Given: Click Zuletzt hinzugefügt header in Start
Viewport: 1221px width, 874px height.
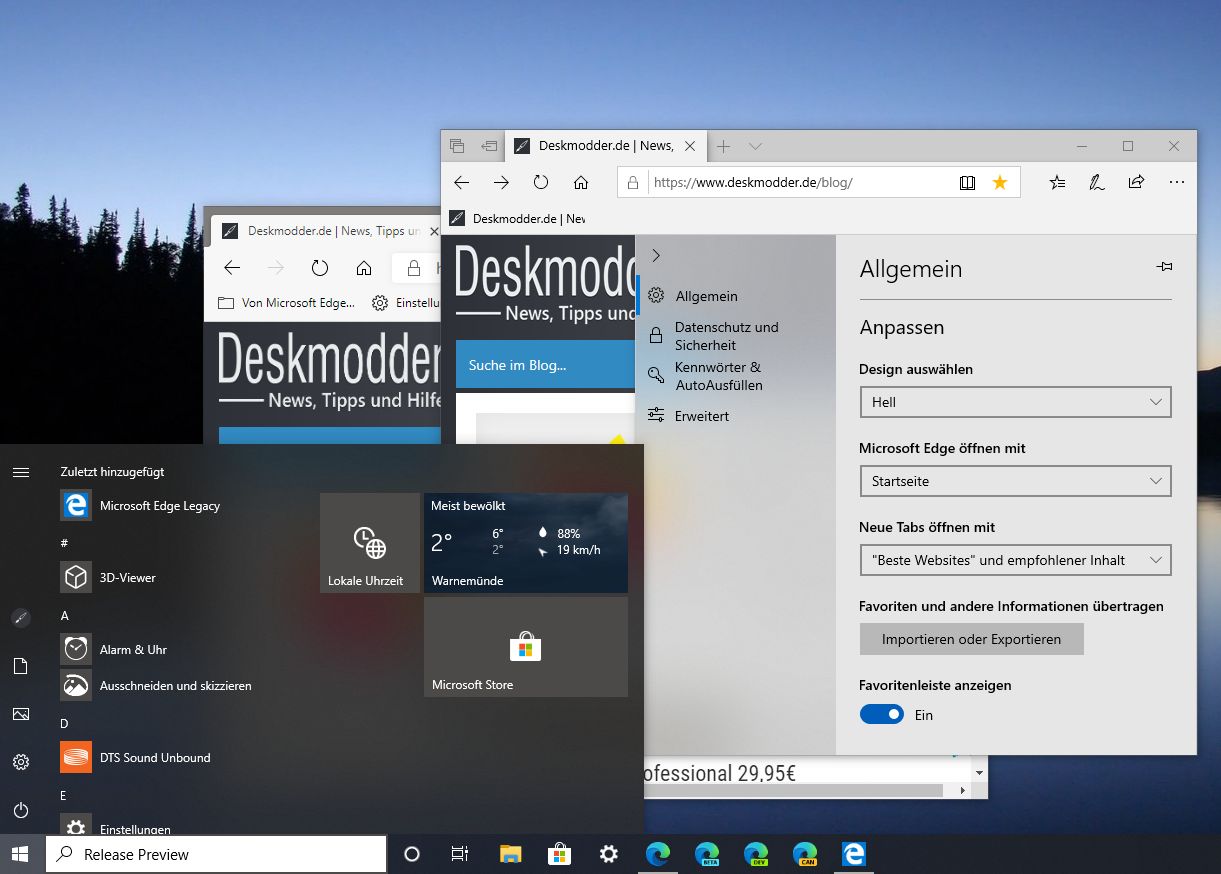Looking at the screenshot, I should 112,471.
